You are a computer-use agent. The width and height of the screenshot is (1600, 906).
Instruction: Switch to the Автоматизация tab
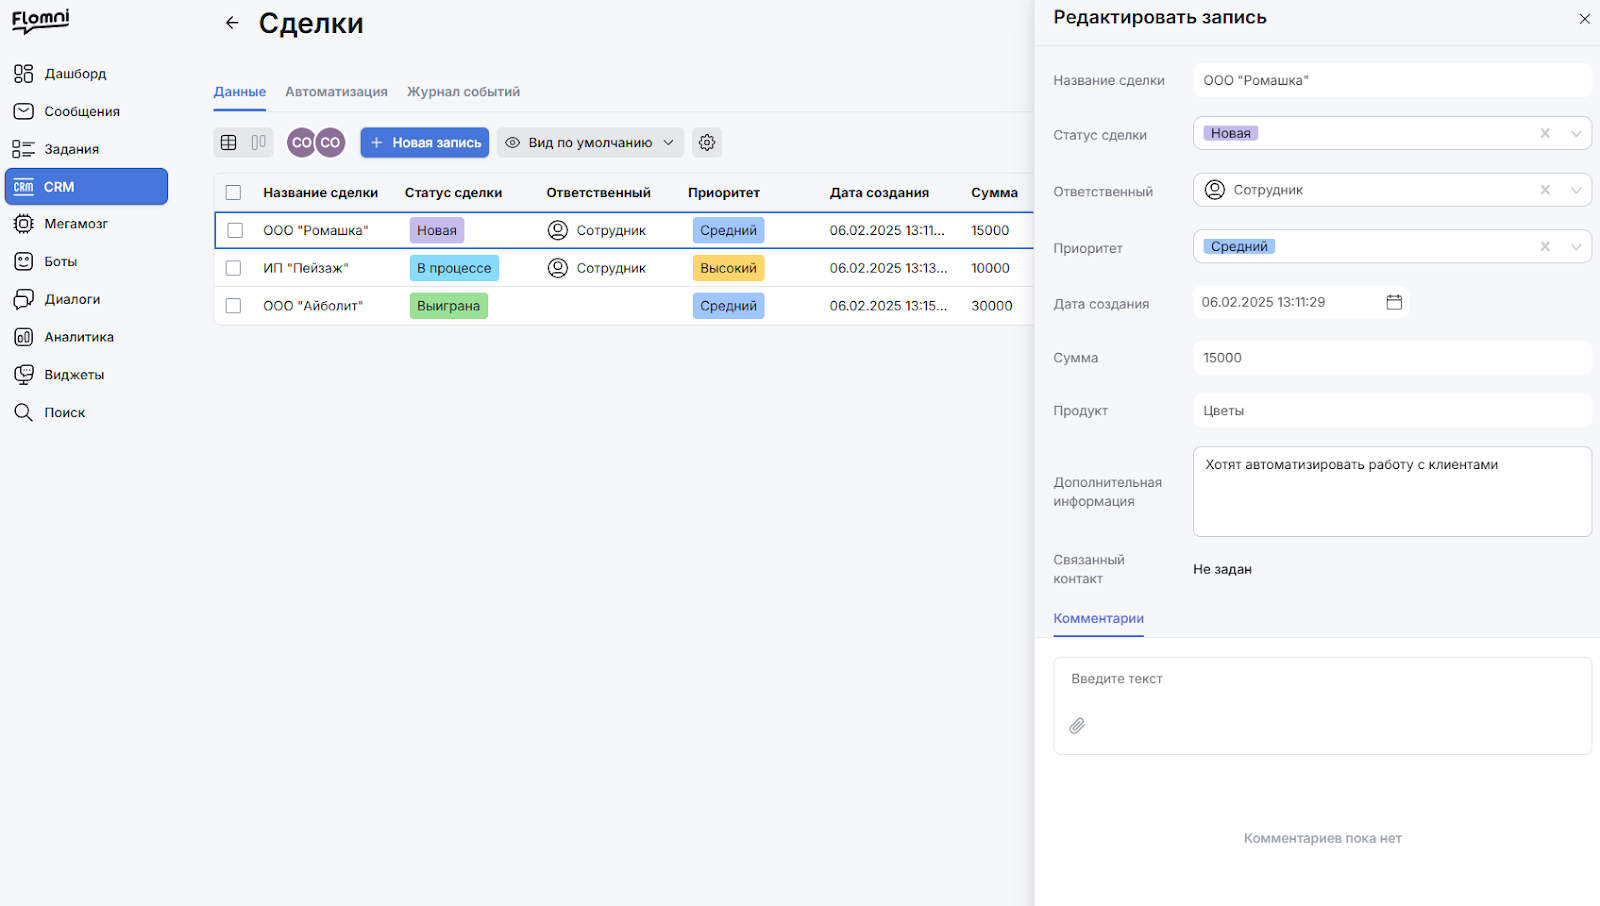[x=336, y=92]
